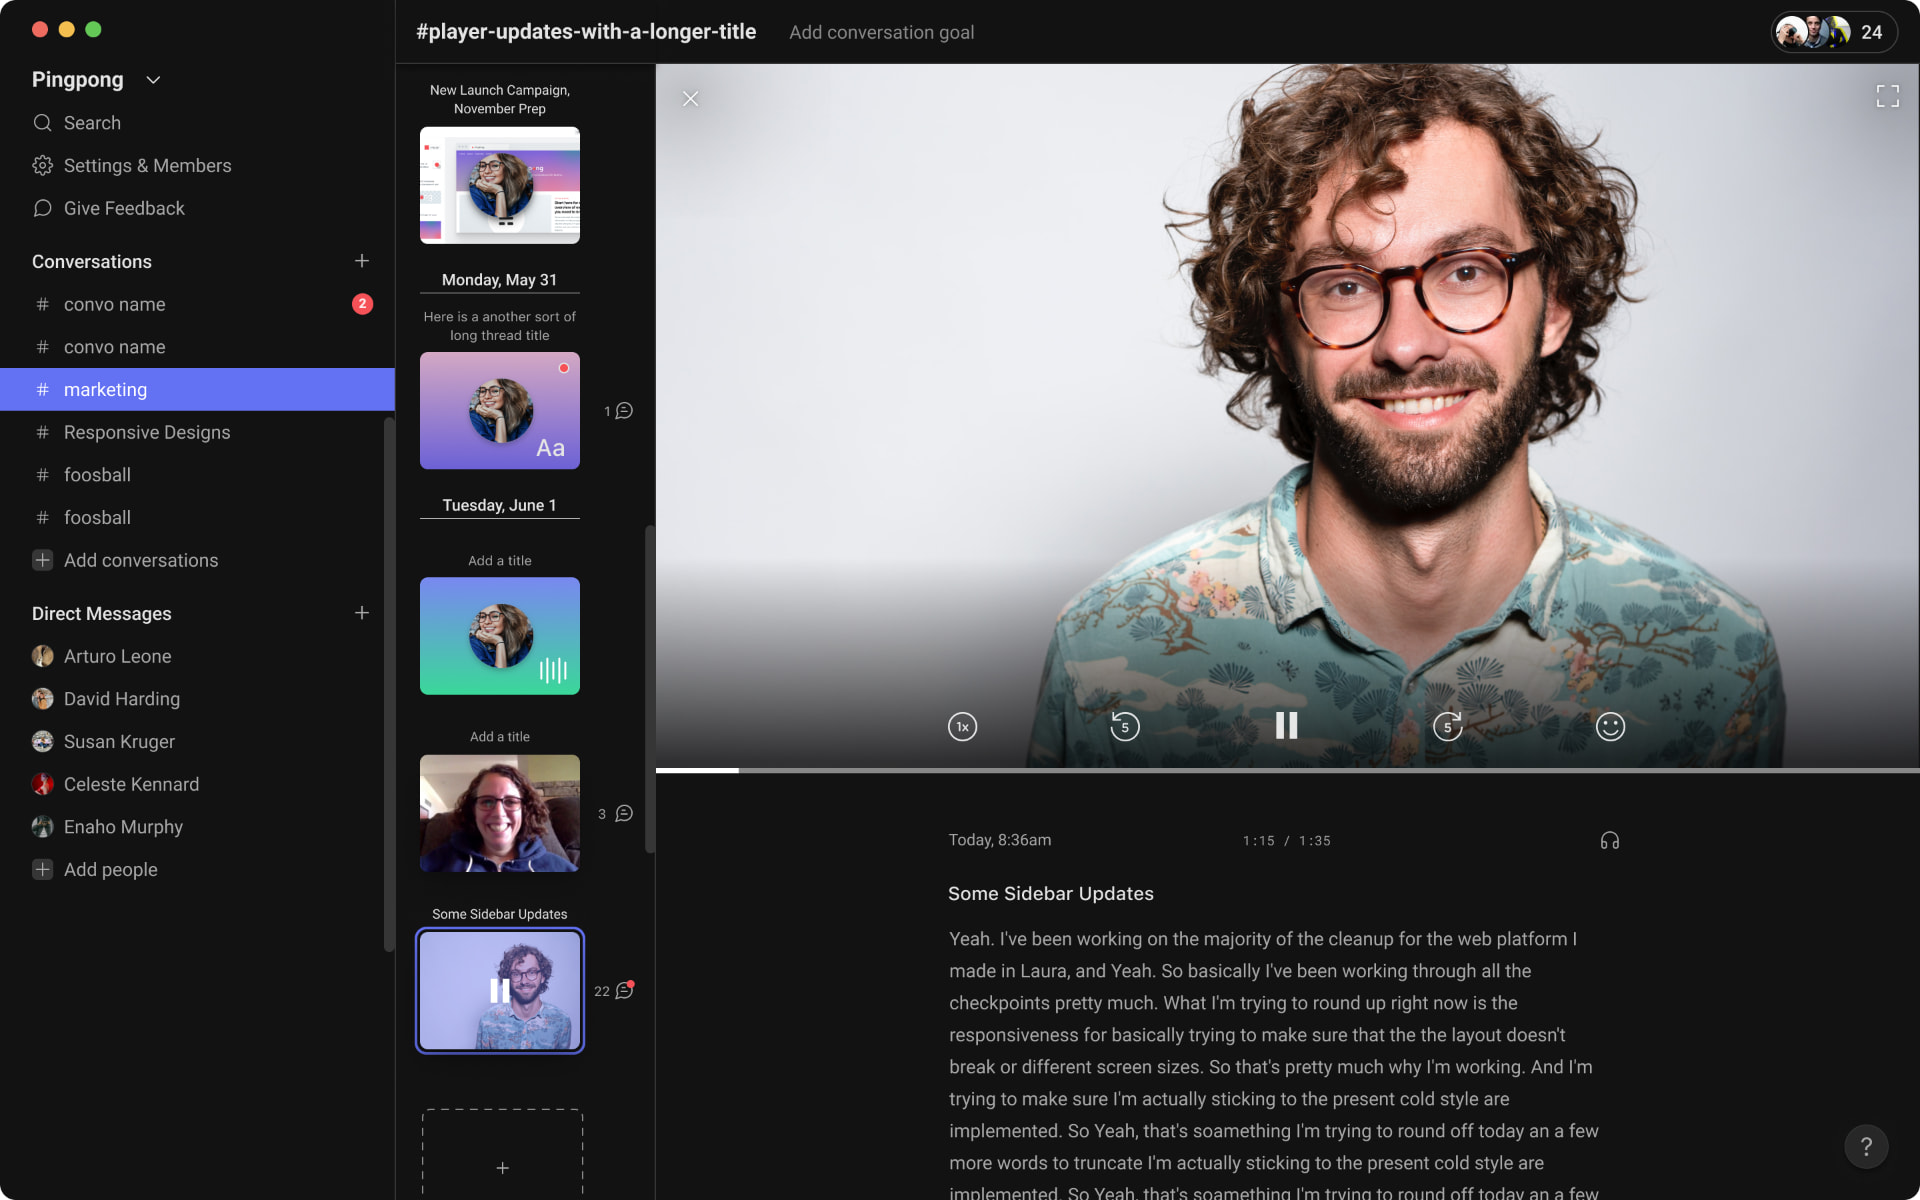
Task: Add new recording in dashed box
Action: pyautogui.click(x=502, y=1155)
